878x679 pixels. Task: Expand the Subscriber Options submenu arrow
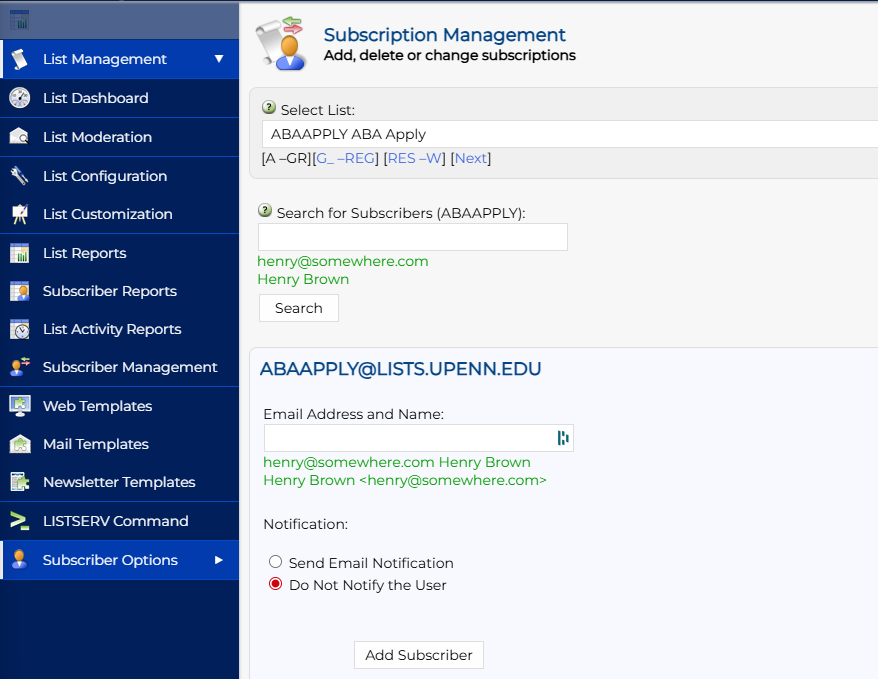coord(219,560)
